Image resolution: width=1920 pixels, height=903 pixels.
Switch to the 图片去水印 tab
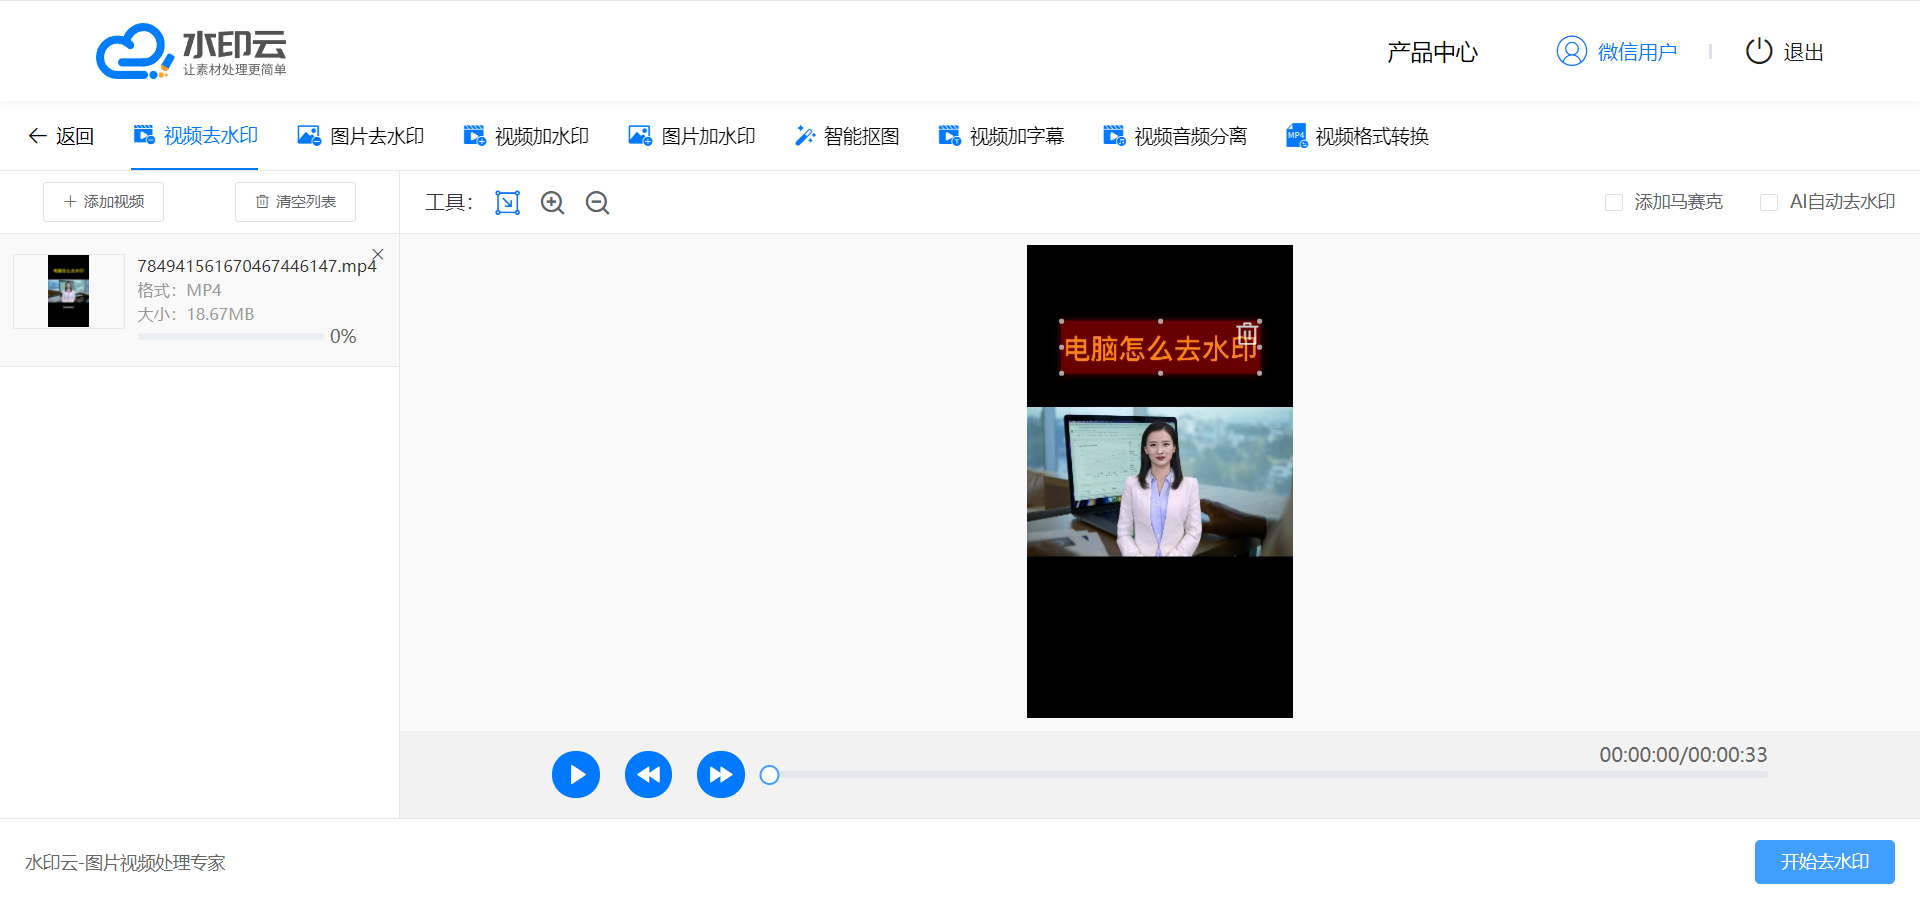coord(361,136)
